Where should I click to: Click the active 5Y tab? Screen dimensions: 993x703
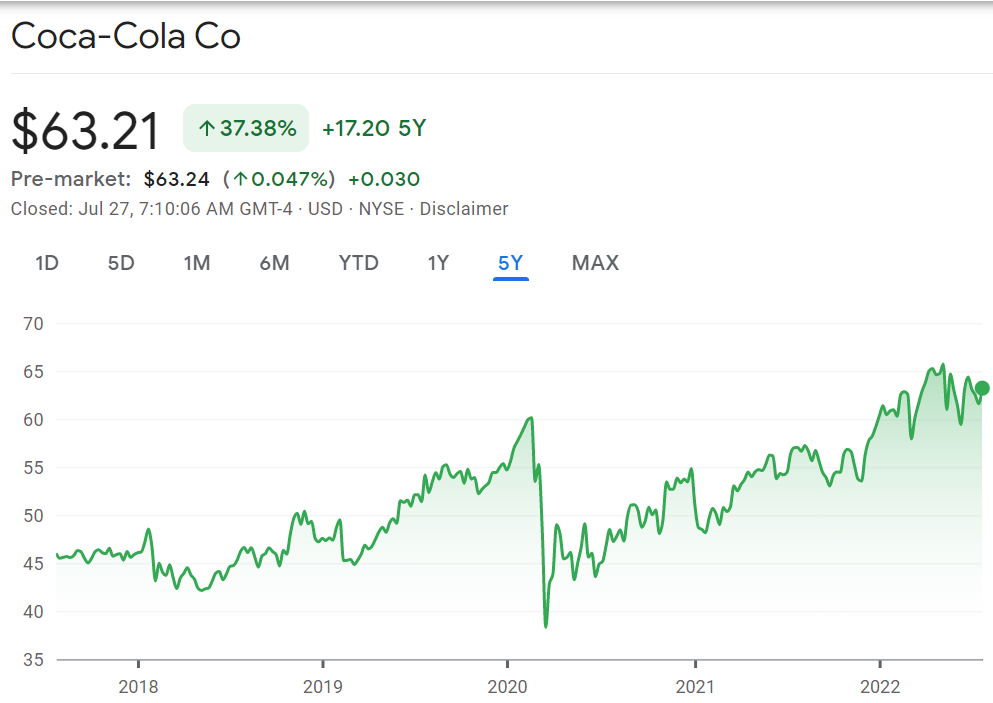click(x=510, y=263)
